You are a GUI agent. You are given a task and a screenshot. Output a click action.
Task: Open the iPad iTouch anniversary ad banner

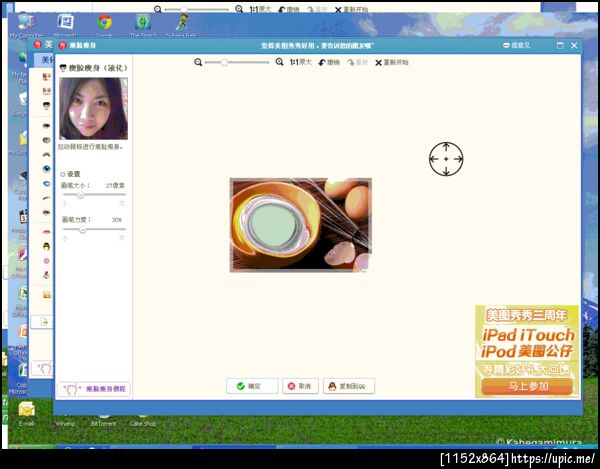coord(527,351)
